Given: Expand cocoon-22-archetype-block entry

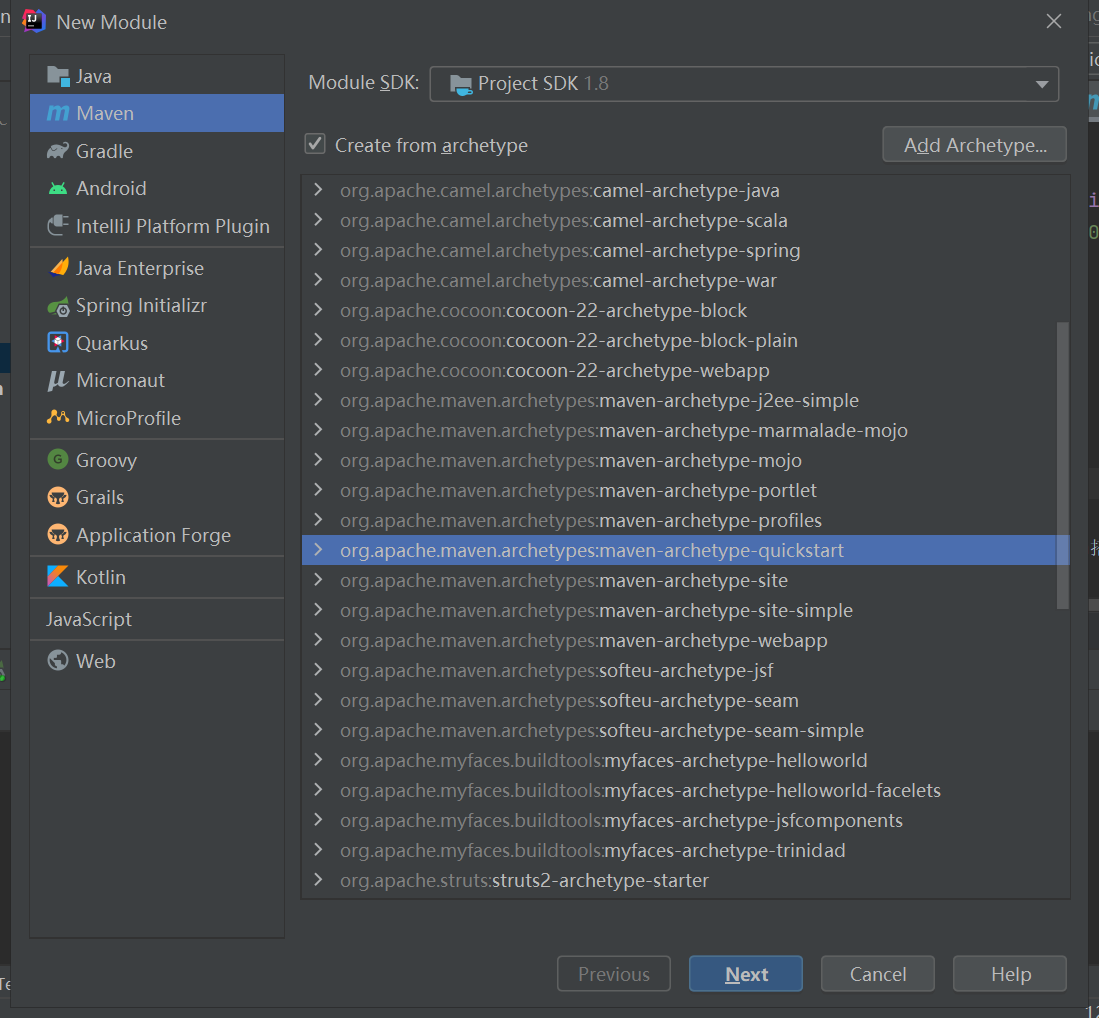Looking at the screenshot, I should (x=318, y=310).
